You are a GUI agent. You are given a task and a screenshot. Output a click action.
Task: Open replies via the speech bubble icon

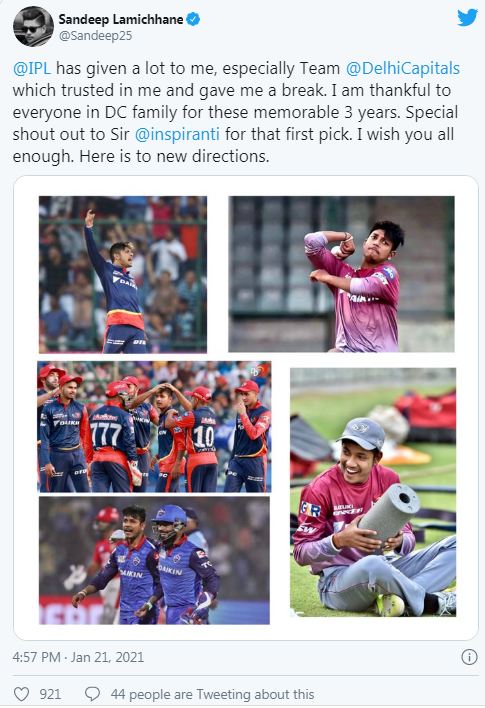pyautogui.click(x=93, y=694)
